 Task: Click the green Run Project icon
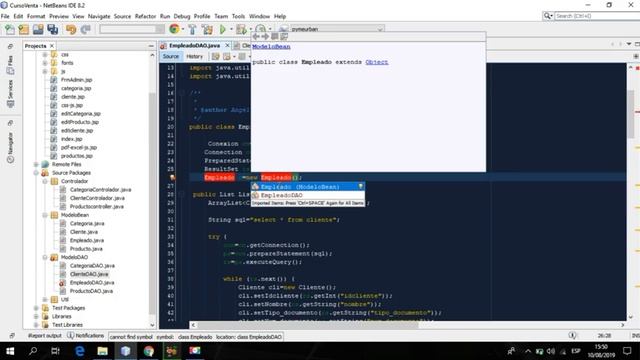coord(223,29)
